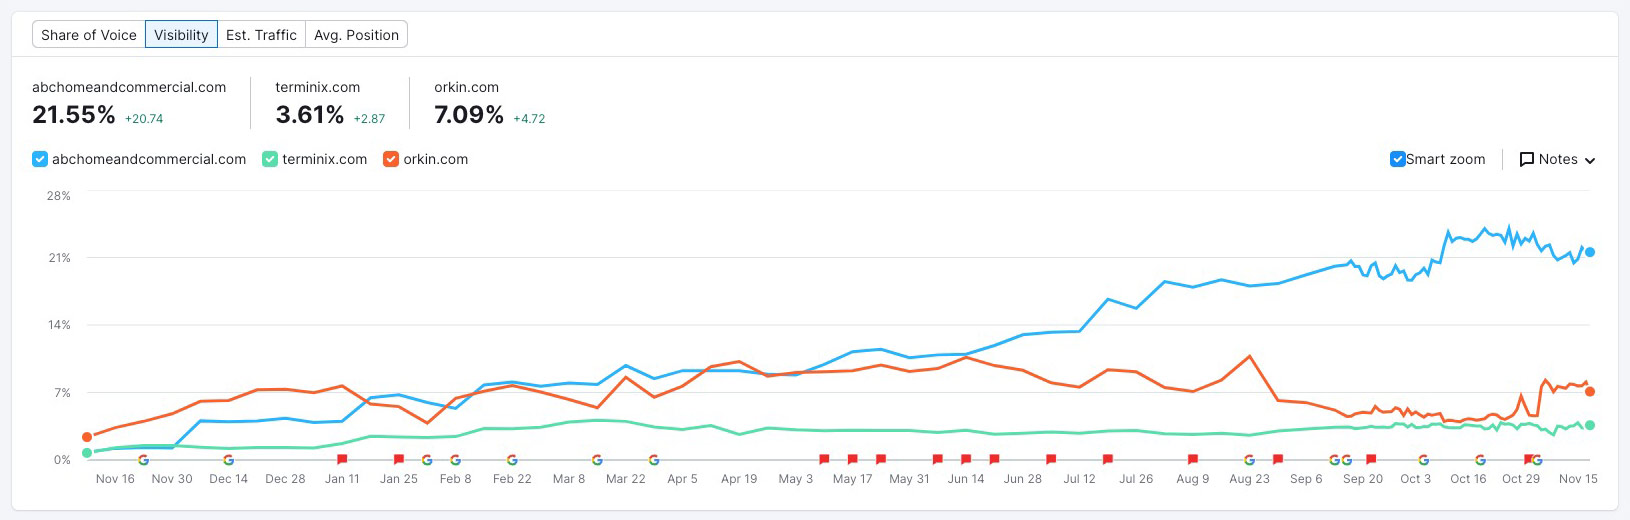Click the Apr 19 x-axis date label

click(x=739, y=479)
